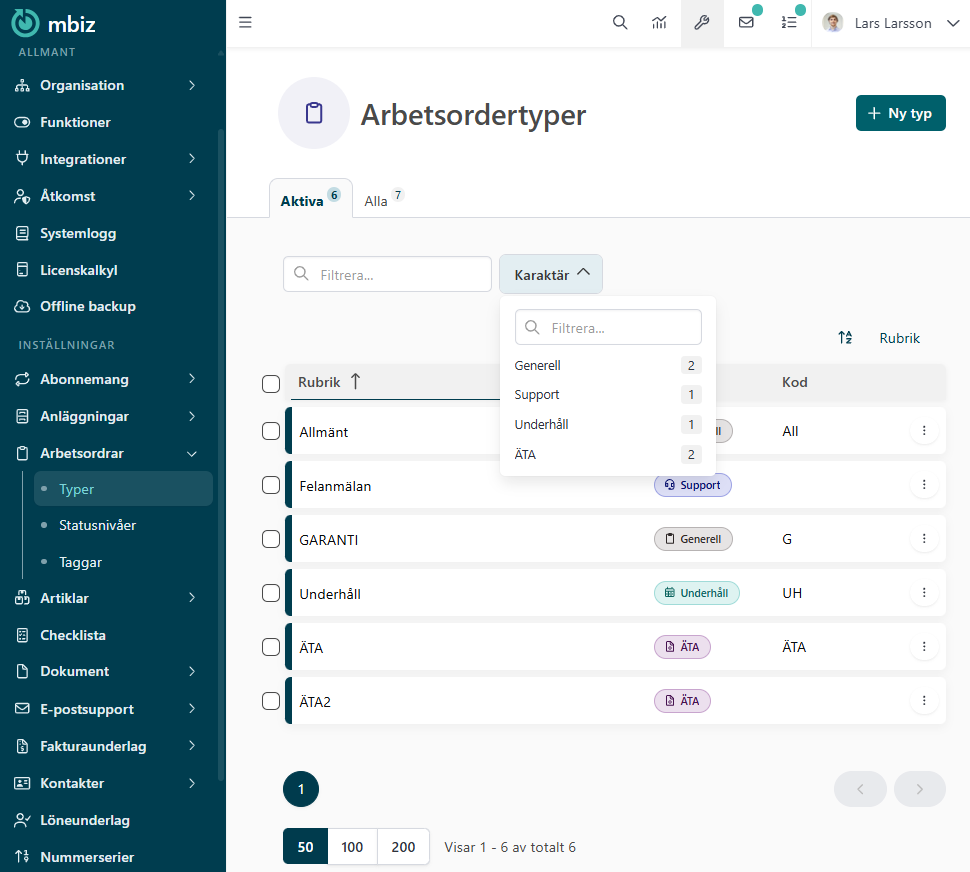Collapse the Karaktär filter dropdown
Viewport: 970px width, 872px height.
tap(551, 274)
